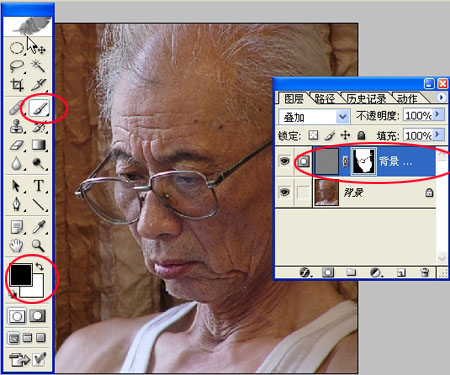Expand the 填充 fill slider arrow

(x=438, y=134)
